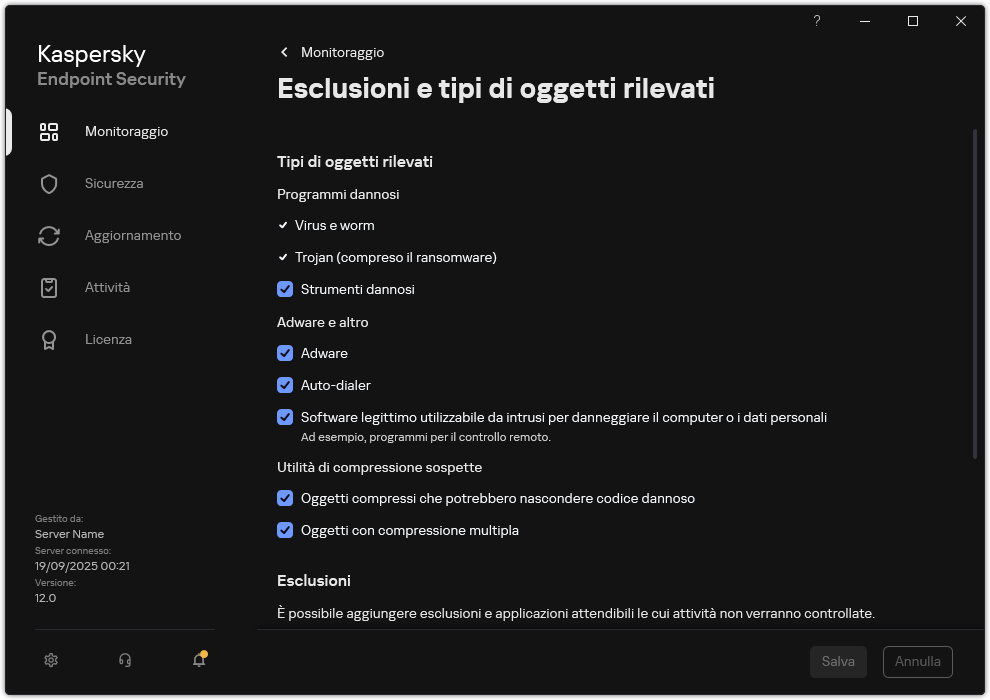Viewport: 990px width, 700px height.
Task: Show notifications via the bell icon
Action: (198, 661)
